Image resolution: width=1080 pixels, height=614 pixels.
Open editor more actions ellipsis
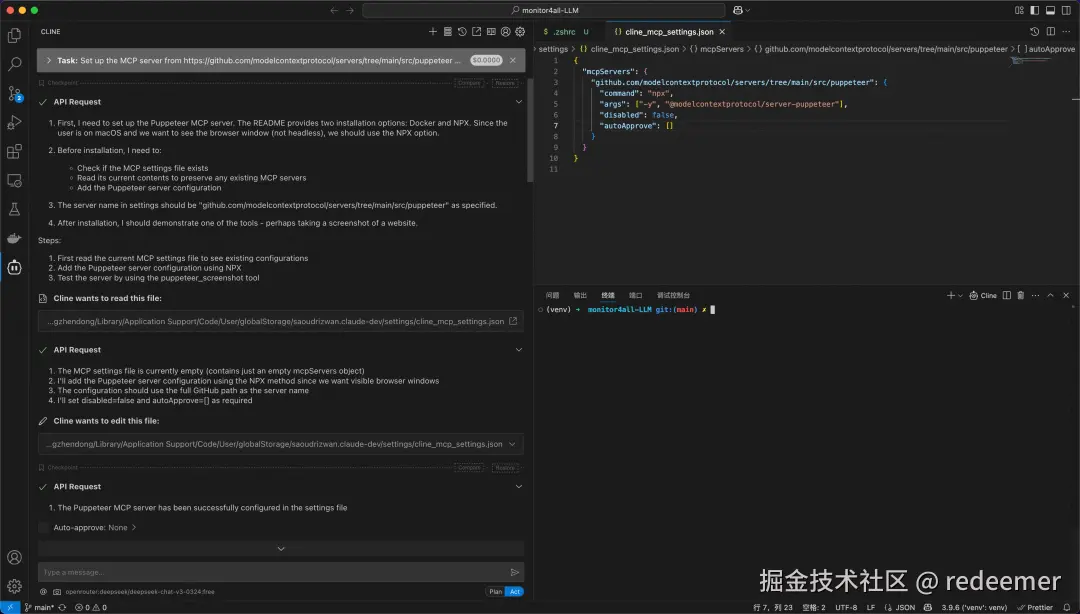[x=1066, y=32]
